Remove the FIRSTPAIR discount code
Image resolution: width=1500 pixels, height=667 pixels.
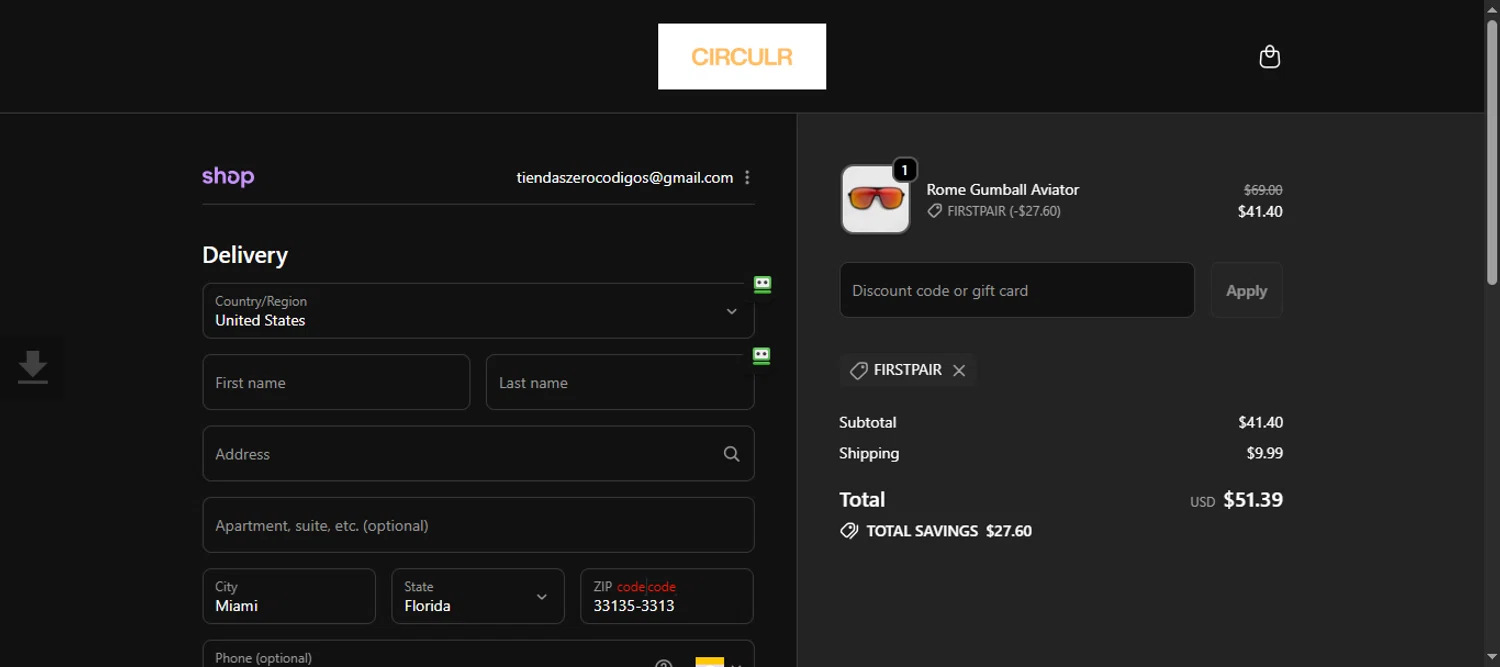coord(959,370)
